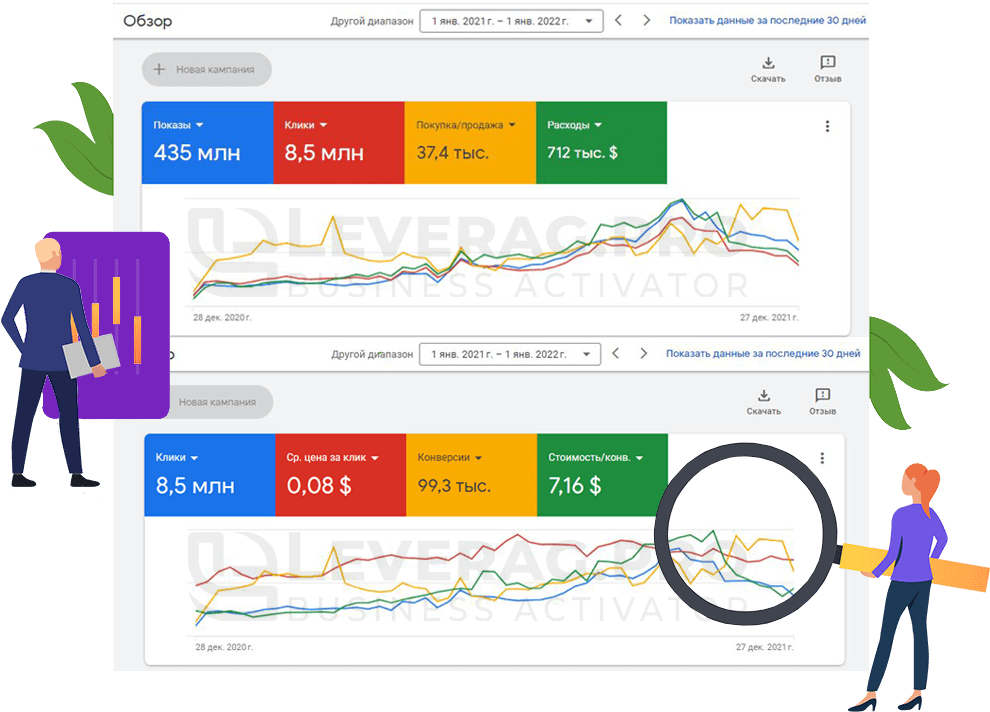
Task: Open the three-dot menu of the lower chart card
Action: [x=822, y=458]
